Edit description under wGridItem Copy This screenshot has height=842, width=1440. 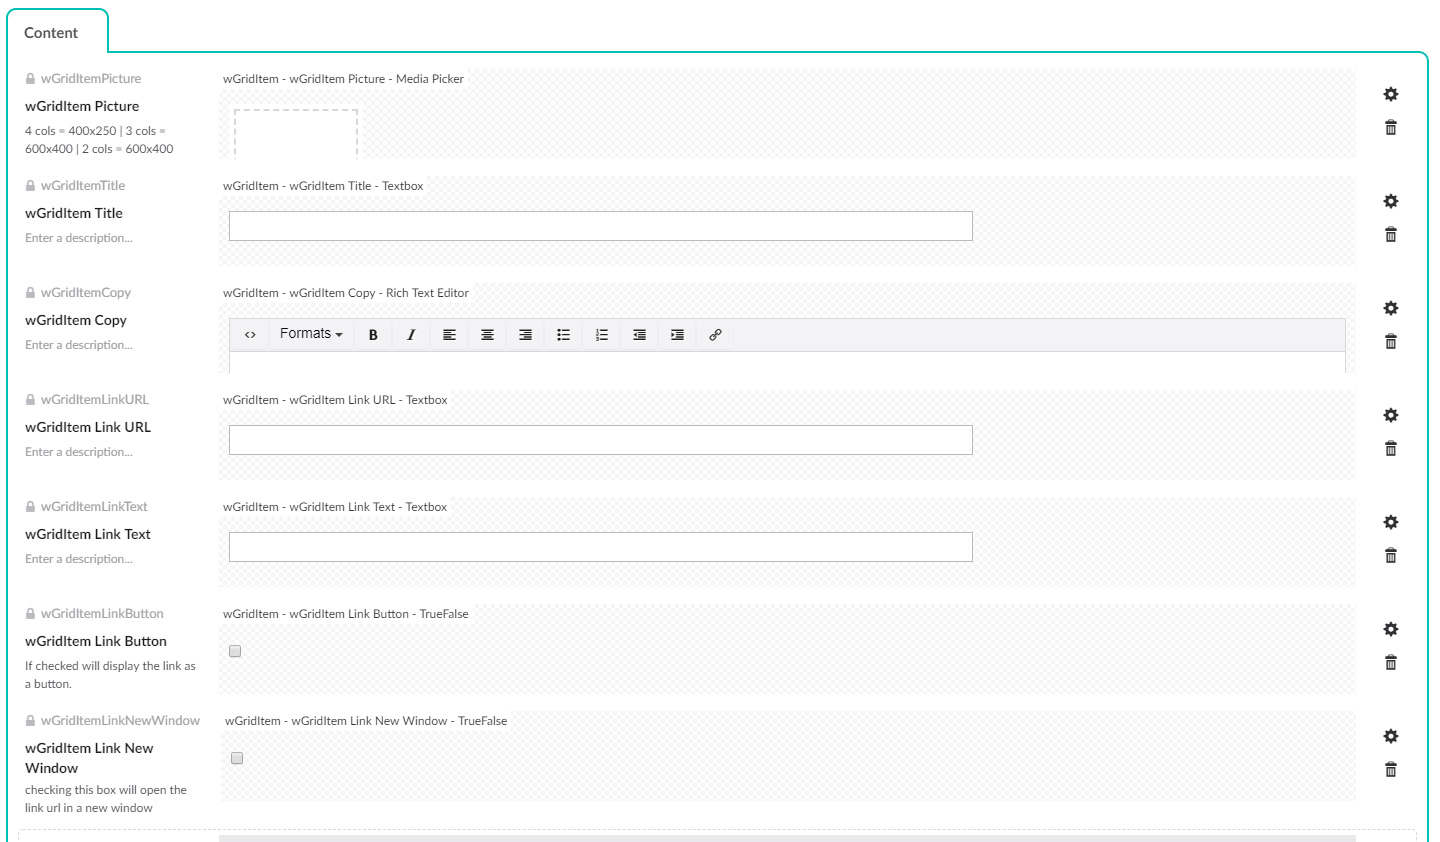click(x=79, y=345)
